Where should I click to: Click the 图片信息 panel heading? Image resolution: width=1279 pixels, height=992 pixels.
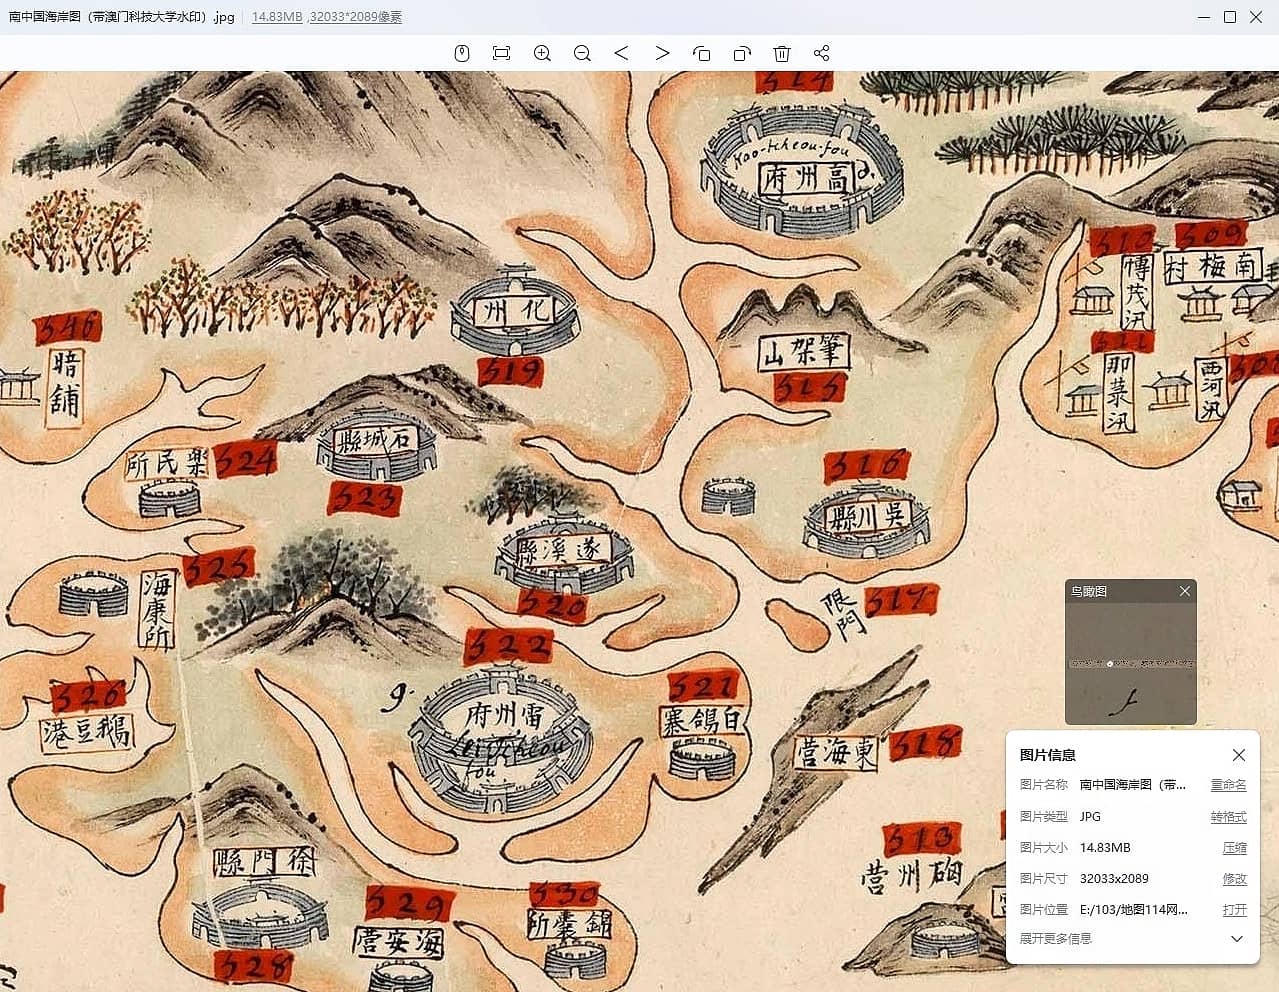pyautogui.click(x=1048, y=755)
